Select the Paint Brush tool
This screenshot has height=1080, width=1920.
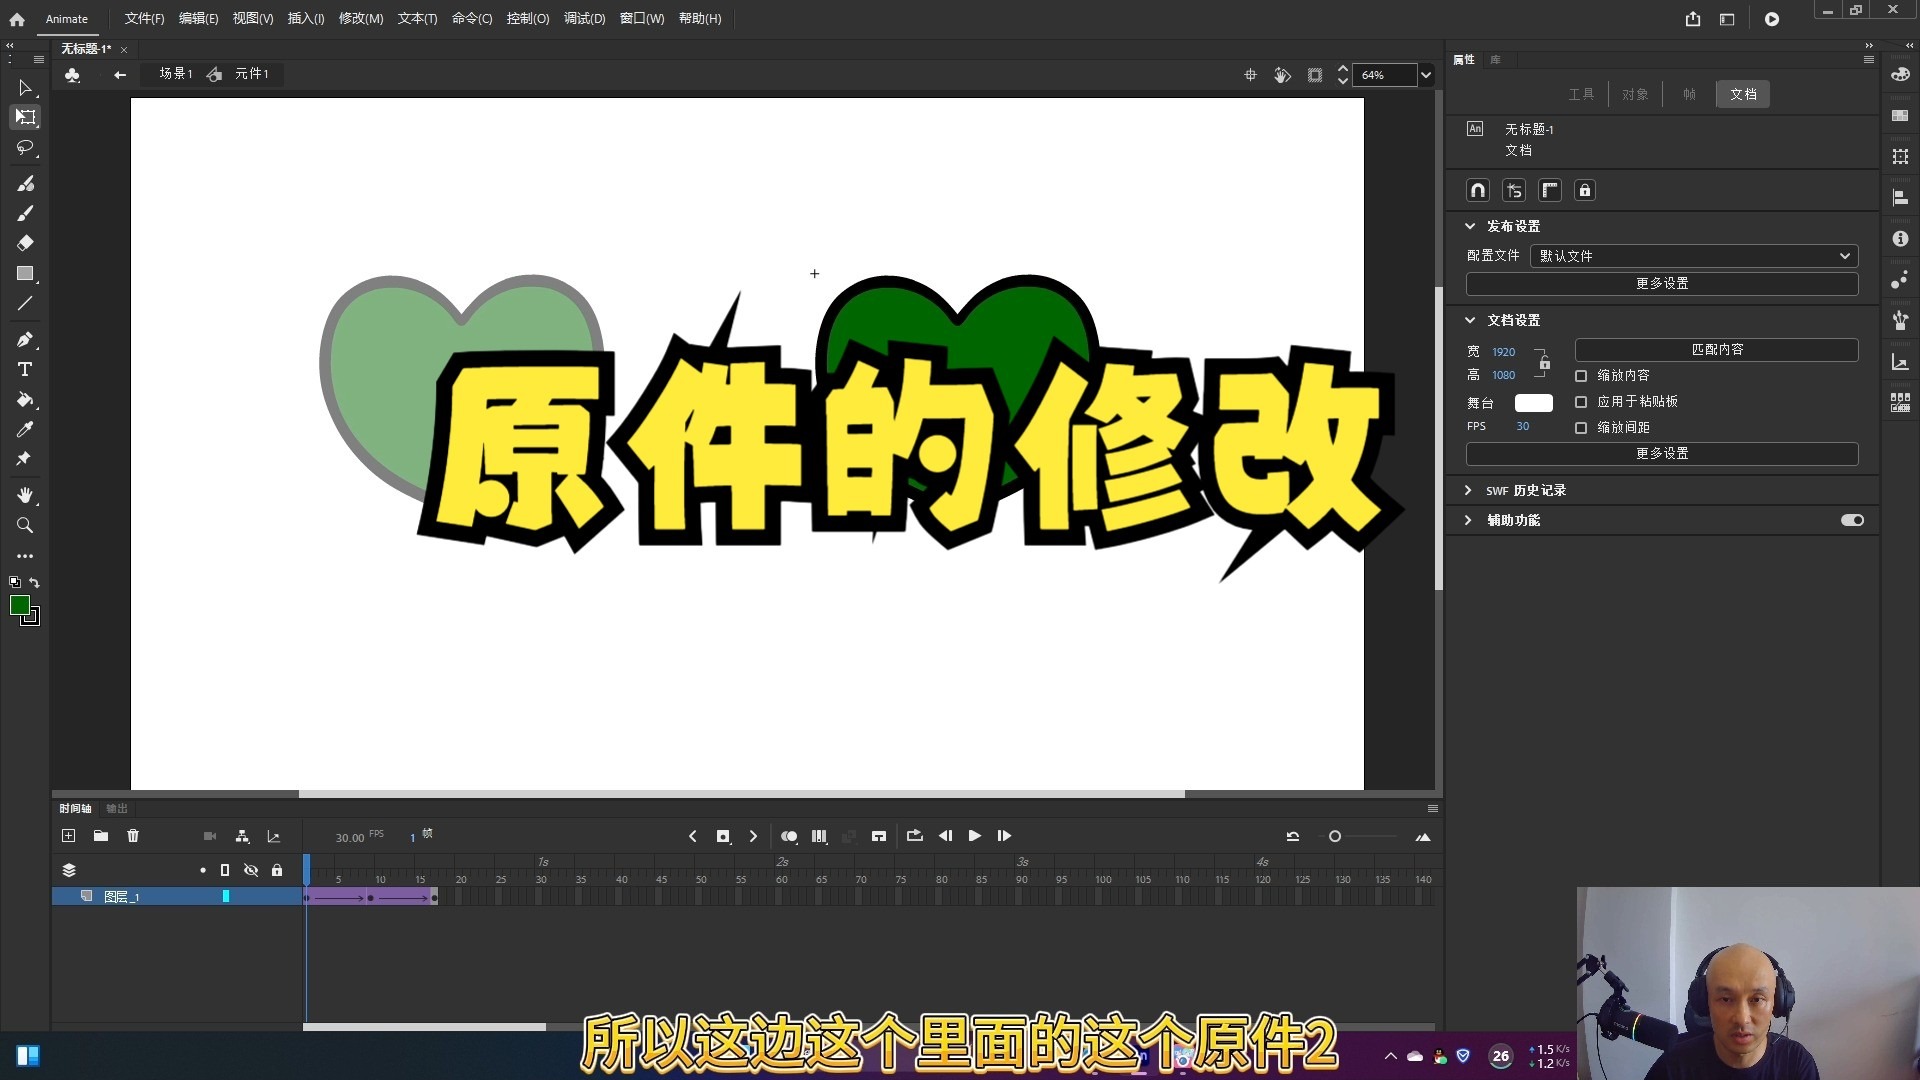25,184
